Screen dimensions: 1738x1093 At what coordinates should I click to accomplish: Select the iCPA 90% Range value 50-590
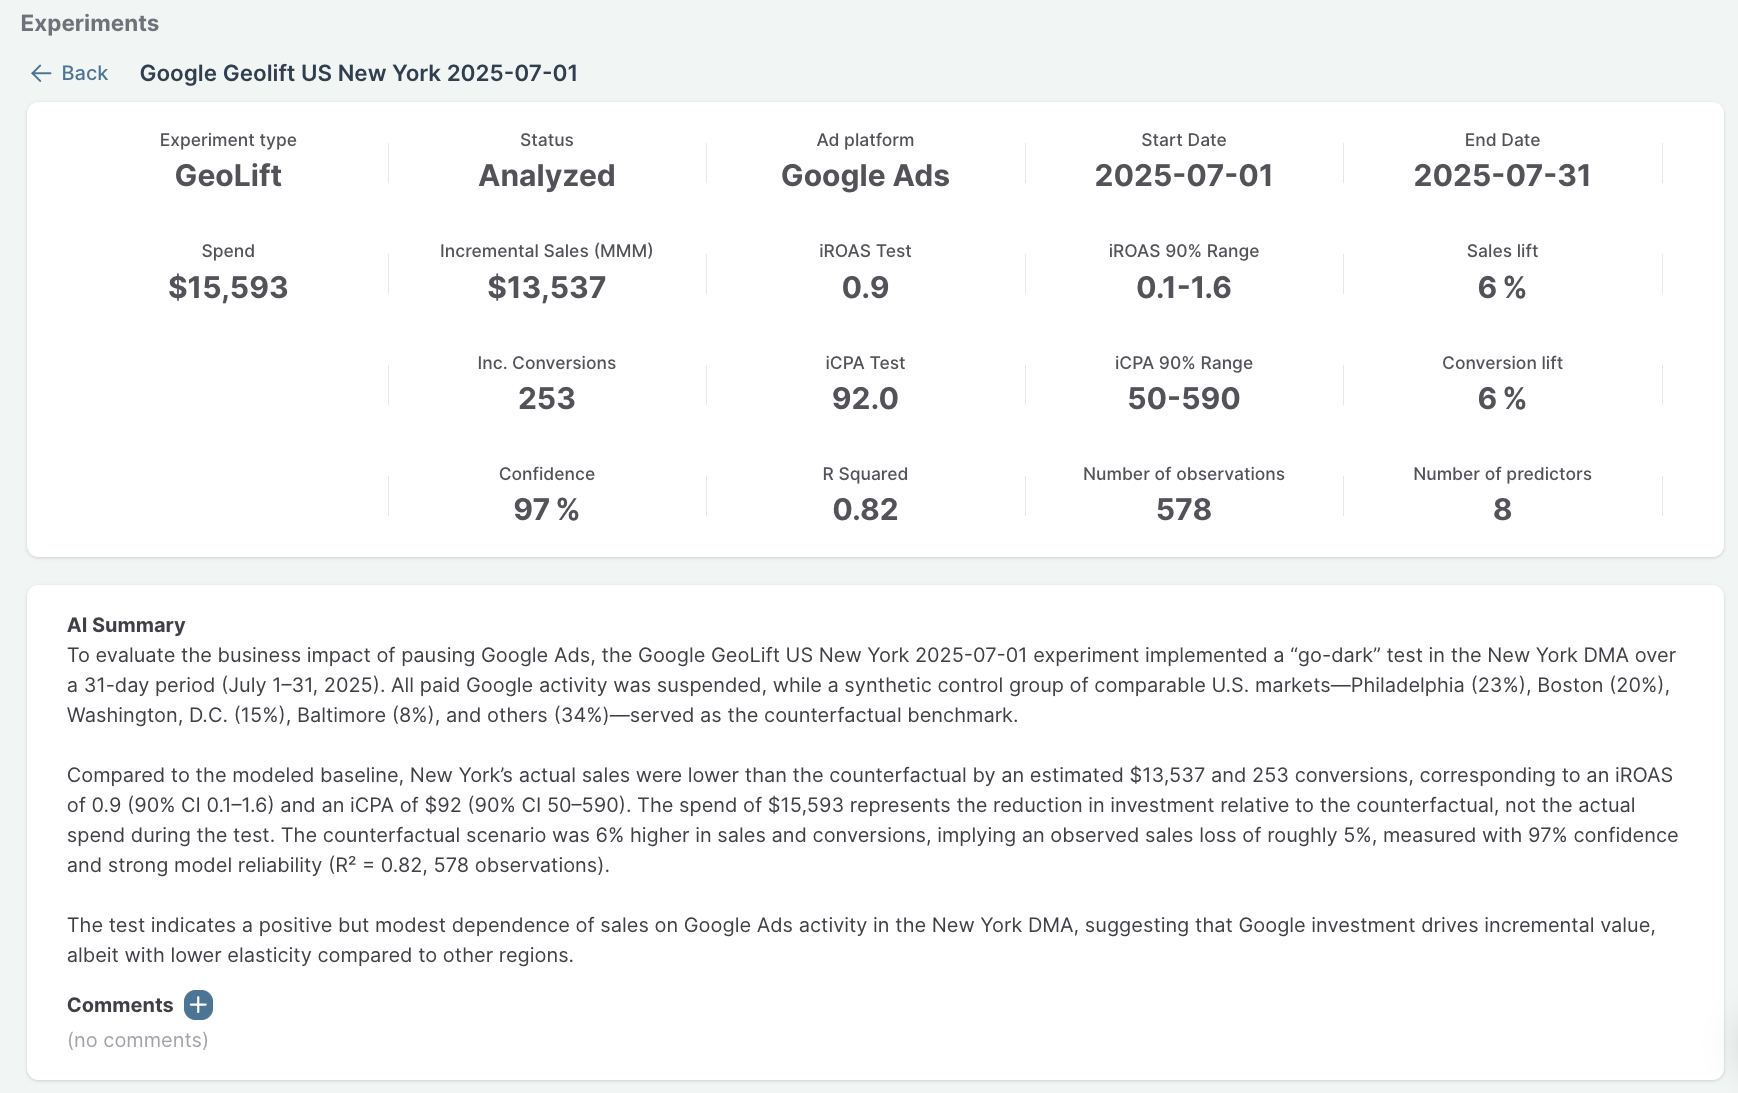1183,399
